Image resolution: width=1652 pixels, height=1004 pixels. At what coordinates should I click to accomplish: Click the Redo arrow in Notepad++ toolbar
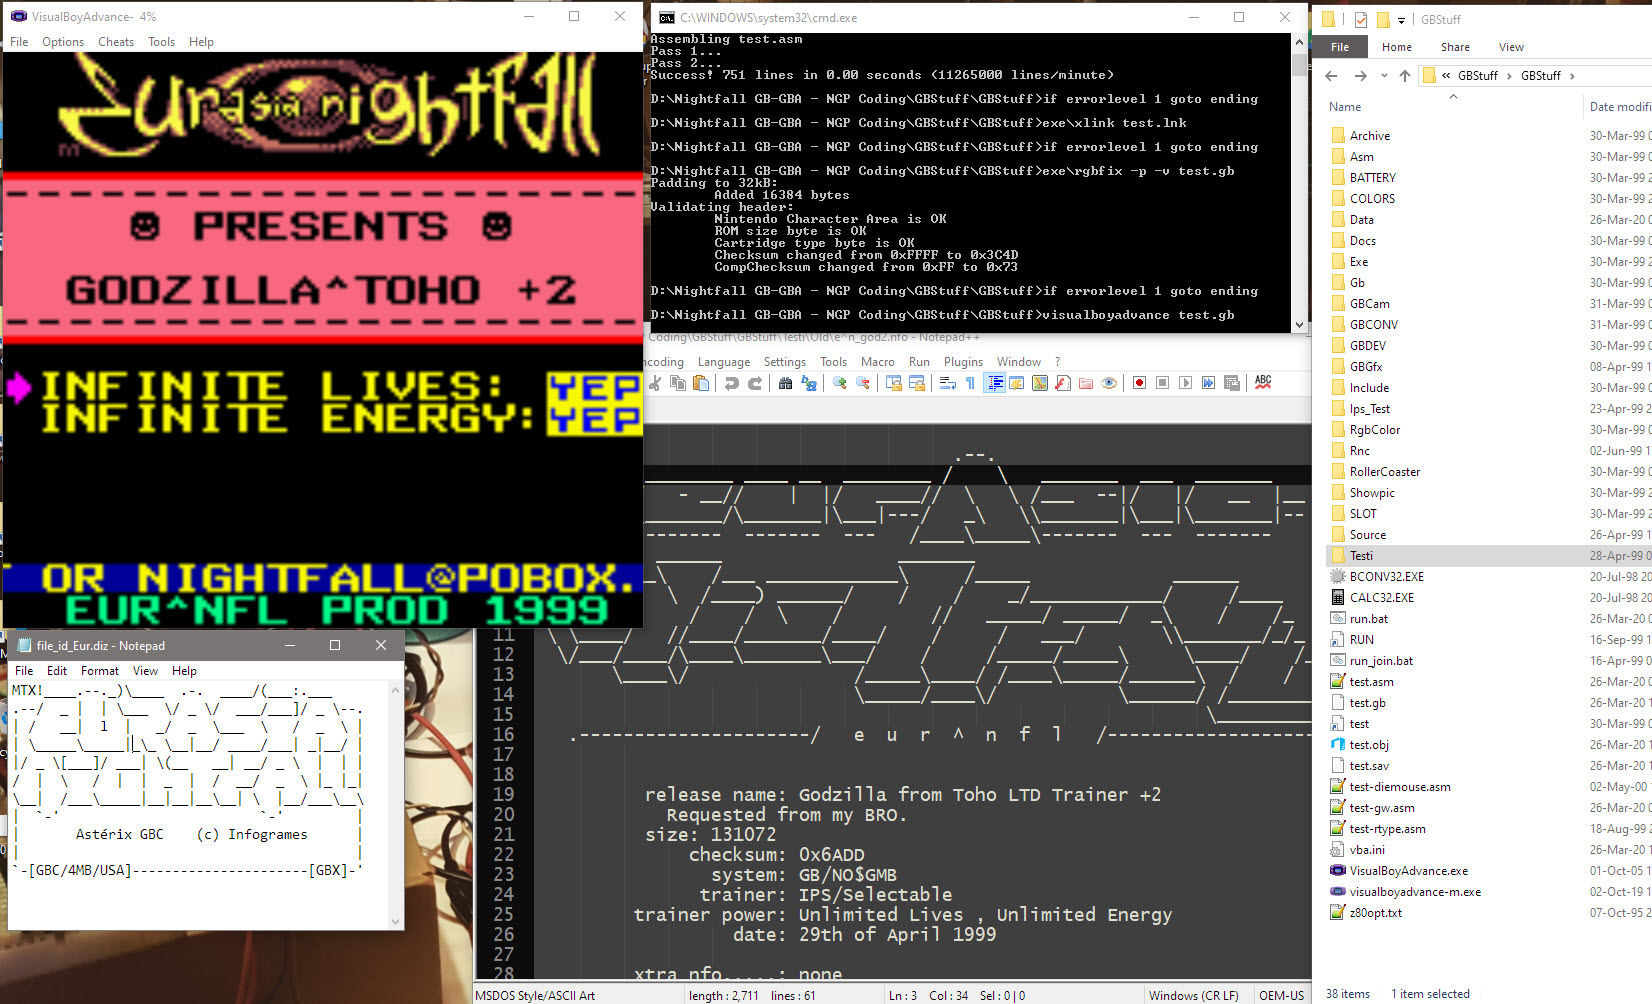[755, 383]
